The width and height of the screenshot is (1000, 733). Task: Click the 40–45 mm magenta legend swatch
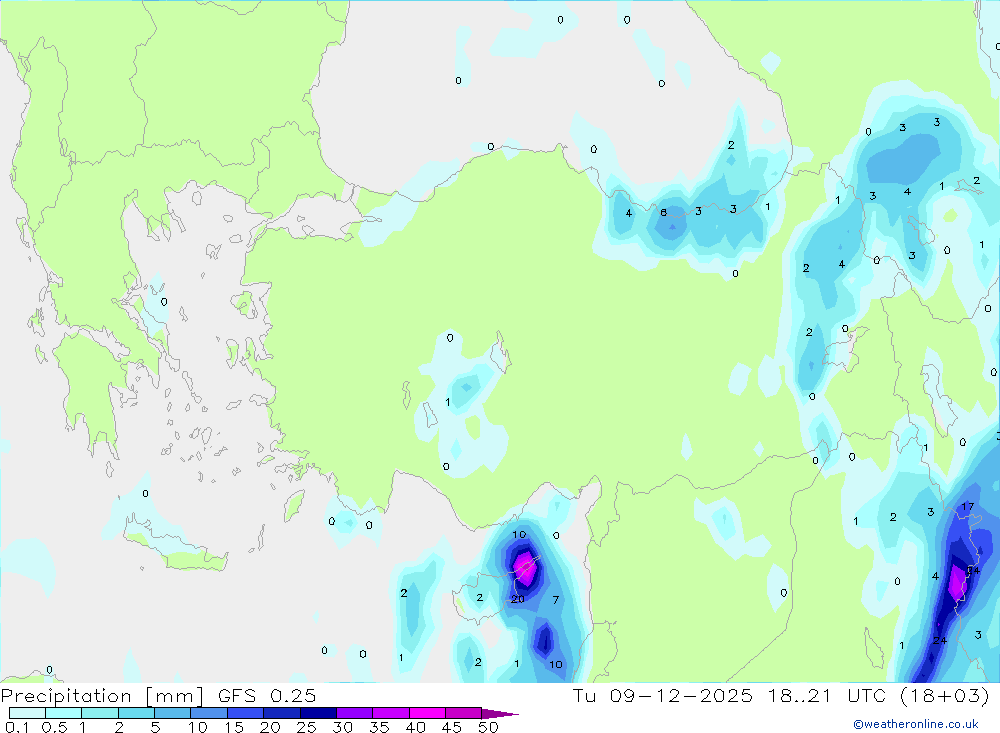point(427,713)
